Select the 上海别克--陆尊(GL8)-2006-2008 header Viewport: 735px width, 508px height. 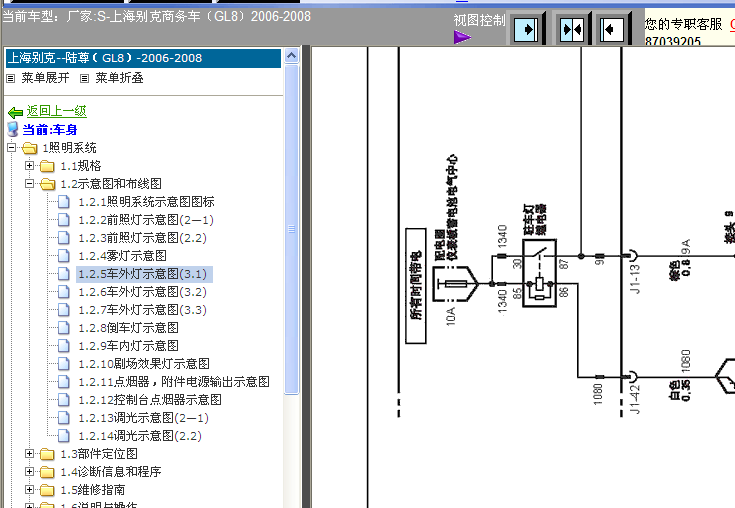click(143, 58)
